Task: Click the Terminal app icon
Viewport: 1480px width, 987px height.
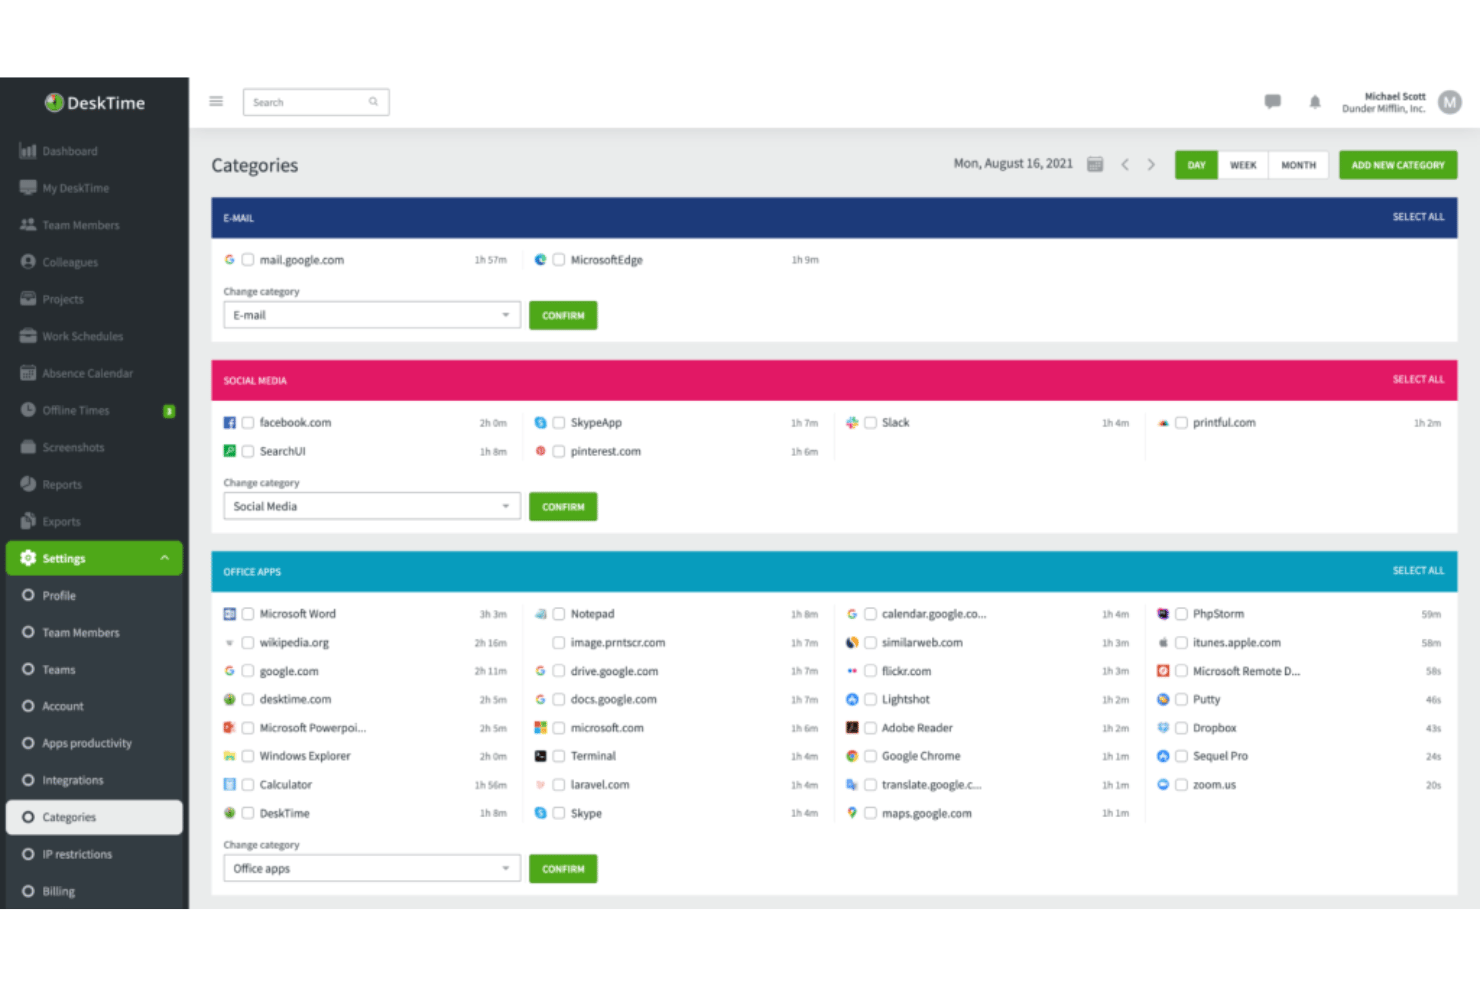Action: click(x=541, y=756)
